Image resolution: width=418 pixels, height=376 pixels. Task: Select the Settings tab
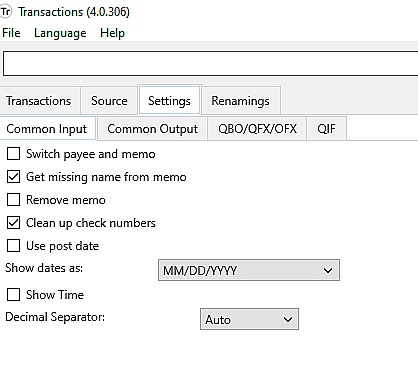[x=169, y=100]
